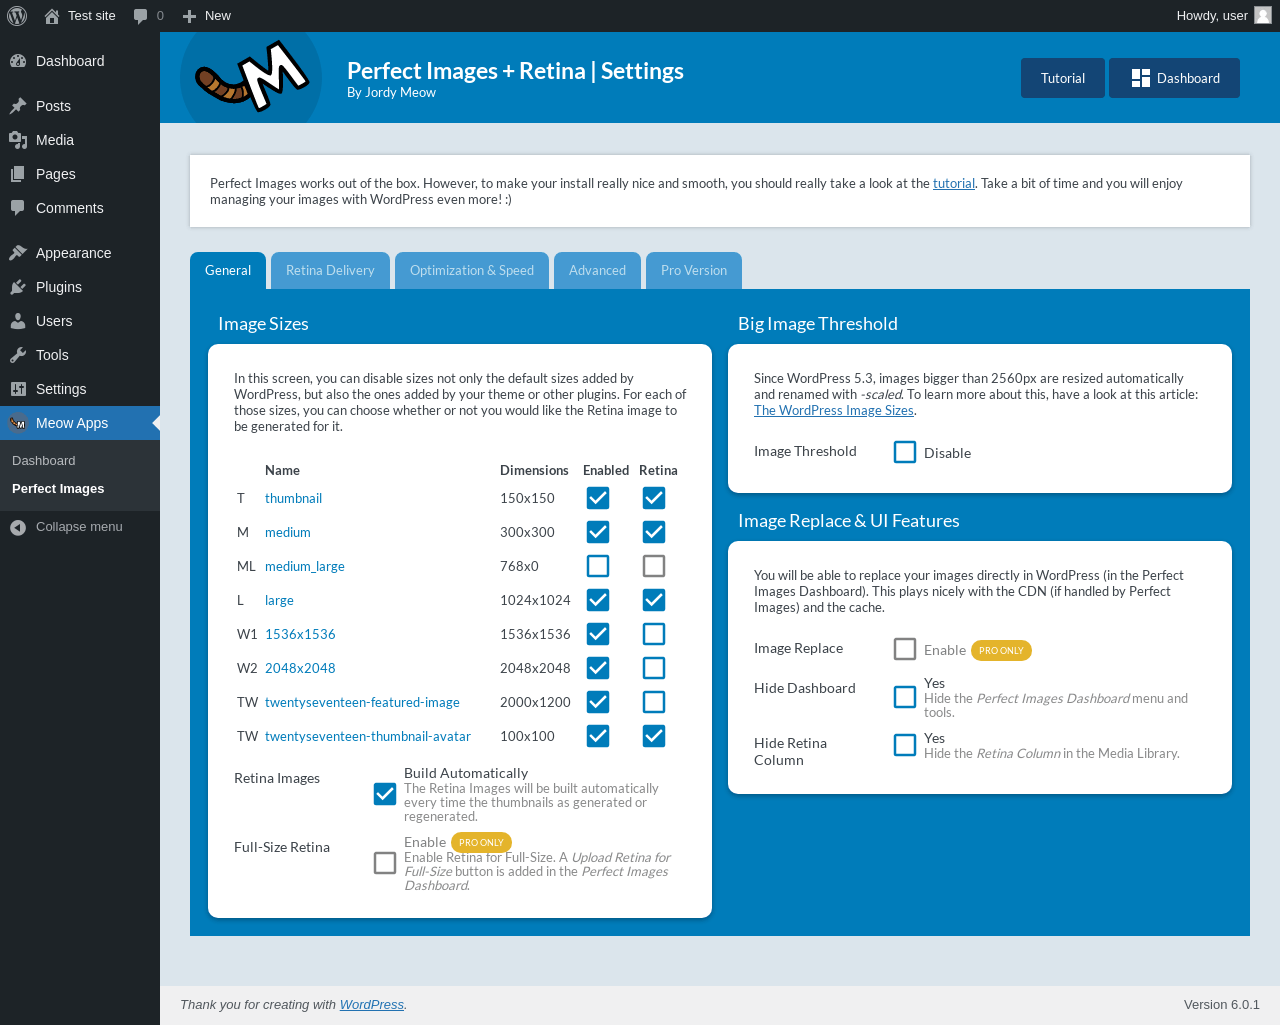Click the Collapse menu arrow icon
Image resolution: width=1280 pixels, height=1025 pixels.
click(18, 527)
